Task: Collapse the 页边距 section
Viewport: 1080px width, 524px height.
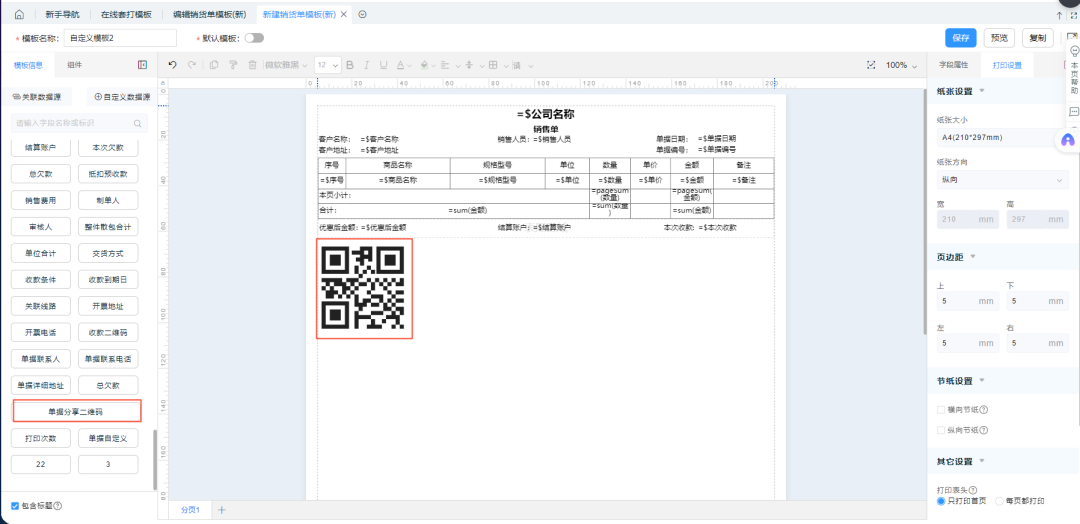Action: [973, 256]
